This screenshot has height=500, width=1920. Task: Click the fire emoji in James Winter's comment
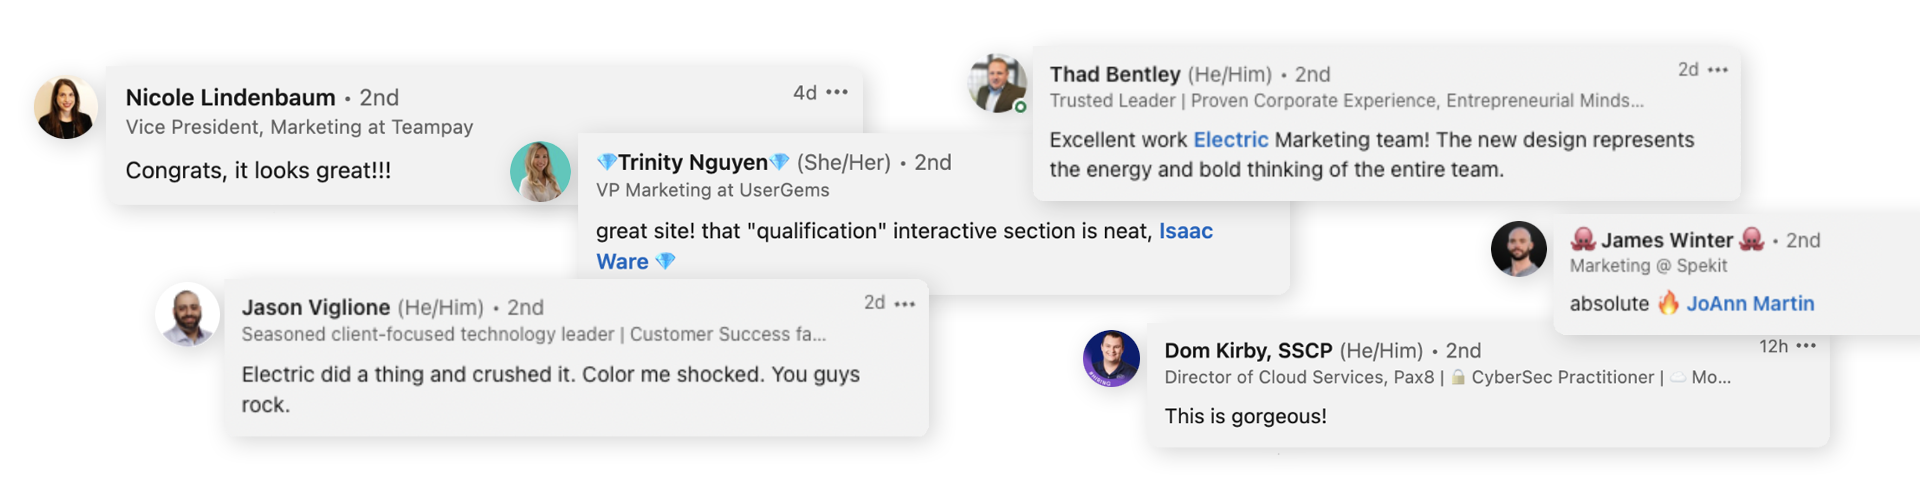point(1668,303)
